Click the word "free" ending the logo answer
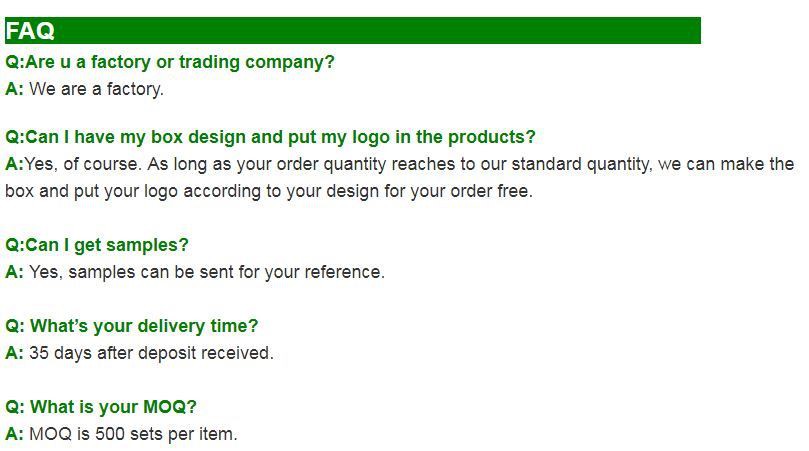Viewport: 809px width, 451px height. [514, 191]
